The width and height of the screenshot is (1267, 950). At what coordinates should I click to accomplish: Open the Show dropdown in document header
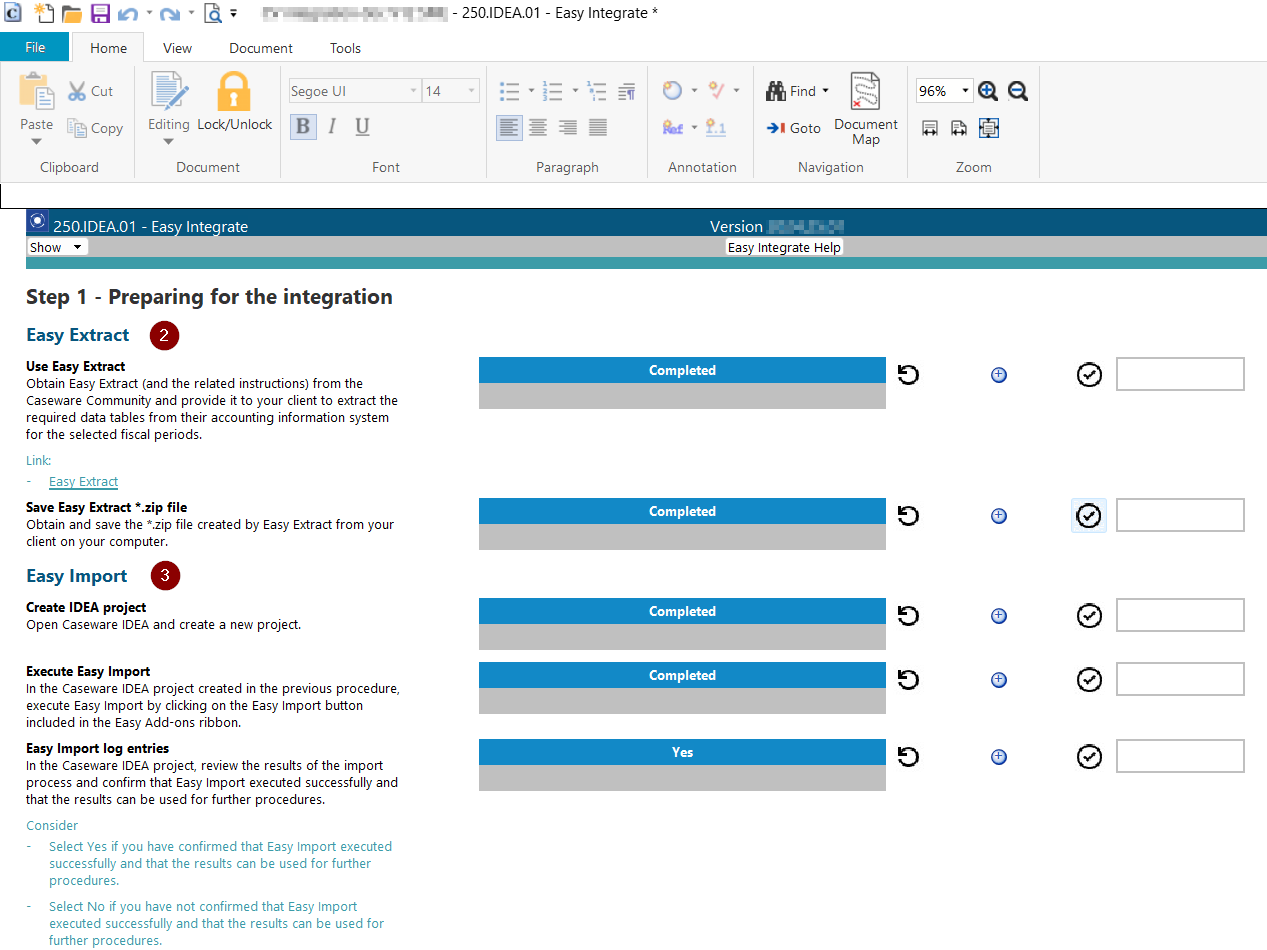point(57,247)
